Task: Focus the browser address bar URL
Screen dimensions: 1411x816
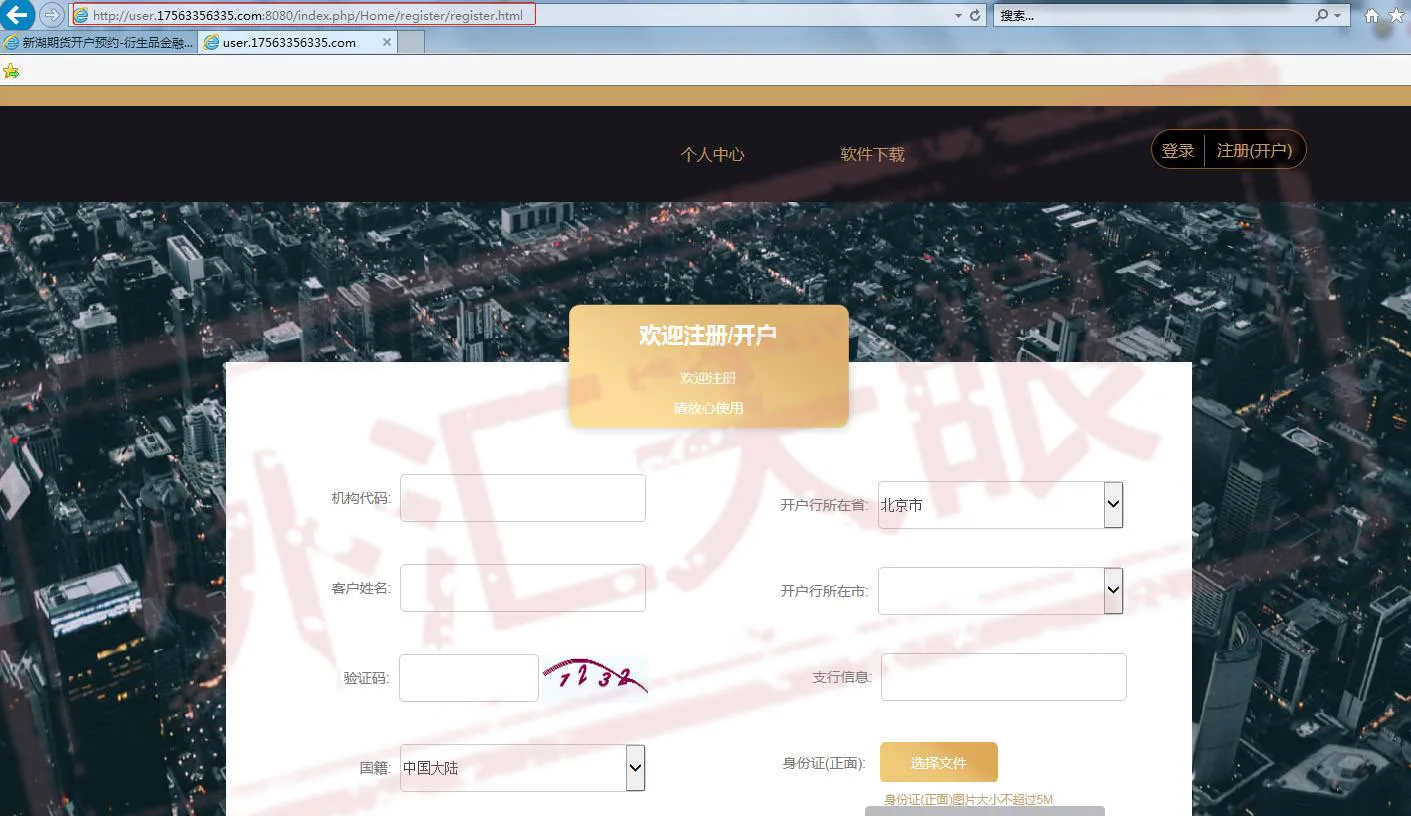Action: coord(308,15)
